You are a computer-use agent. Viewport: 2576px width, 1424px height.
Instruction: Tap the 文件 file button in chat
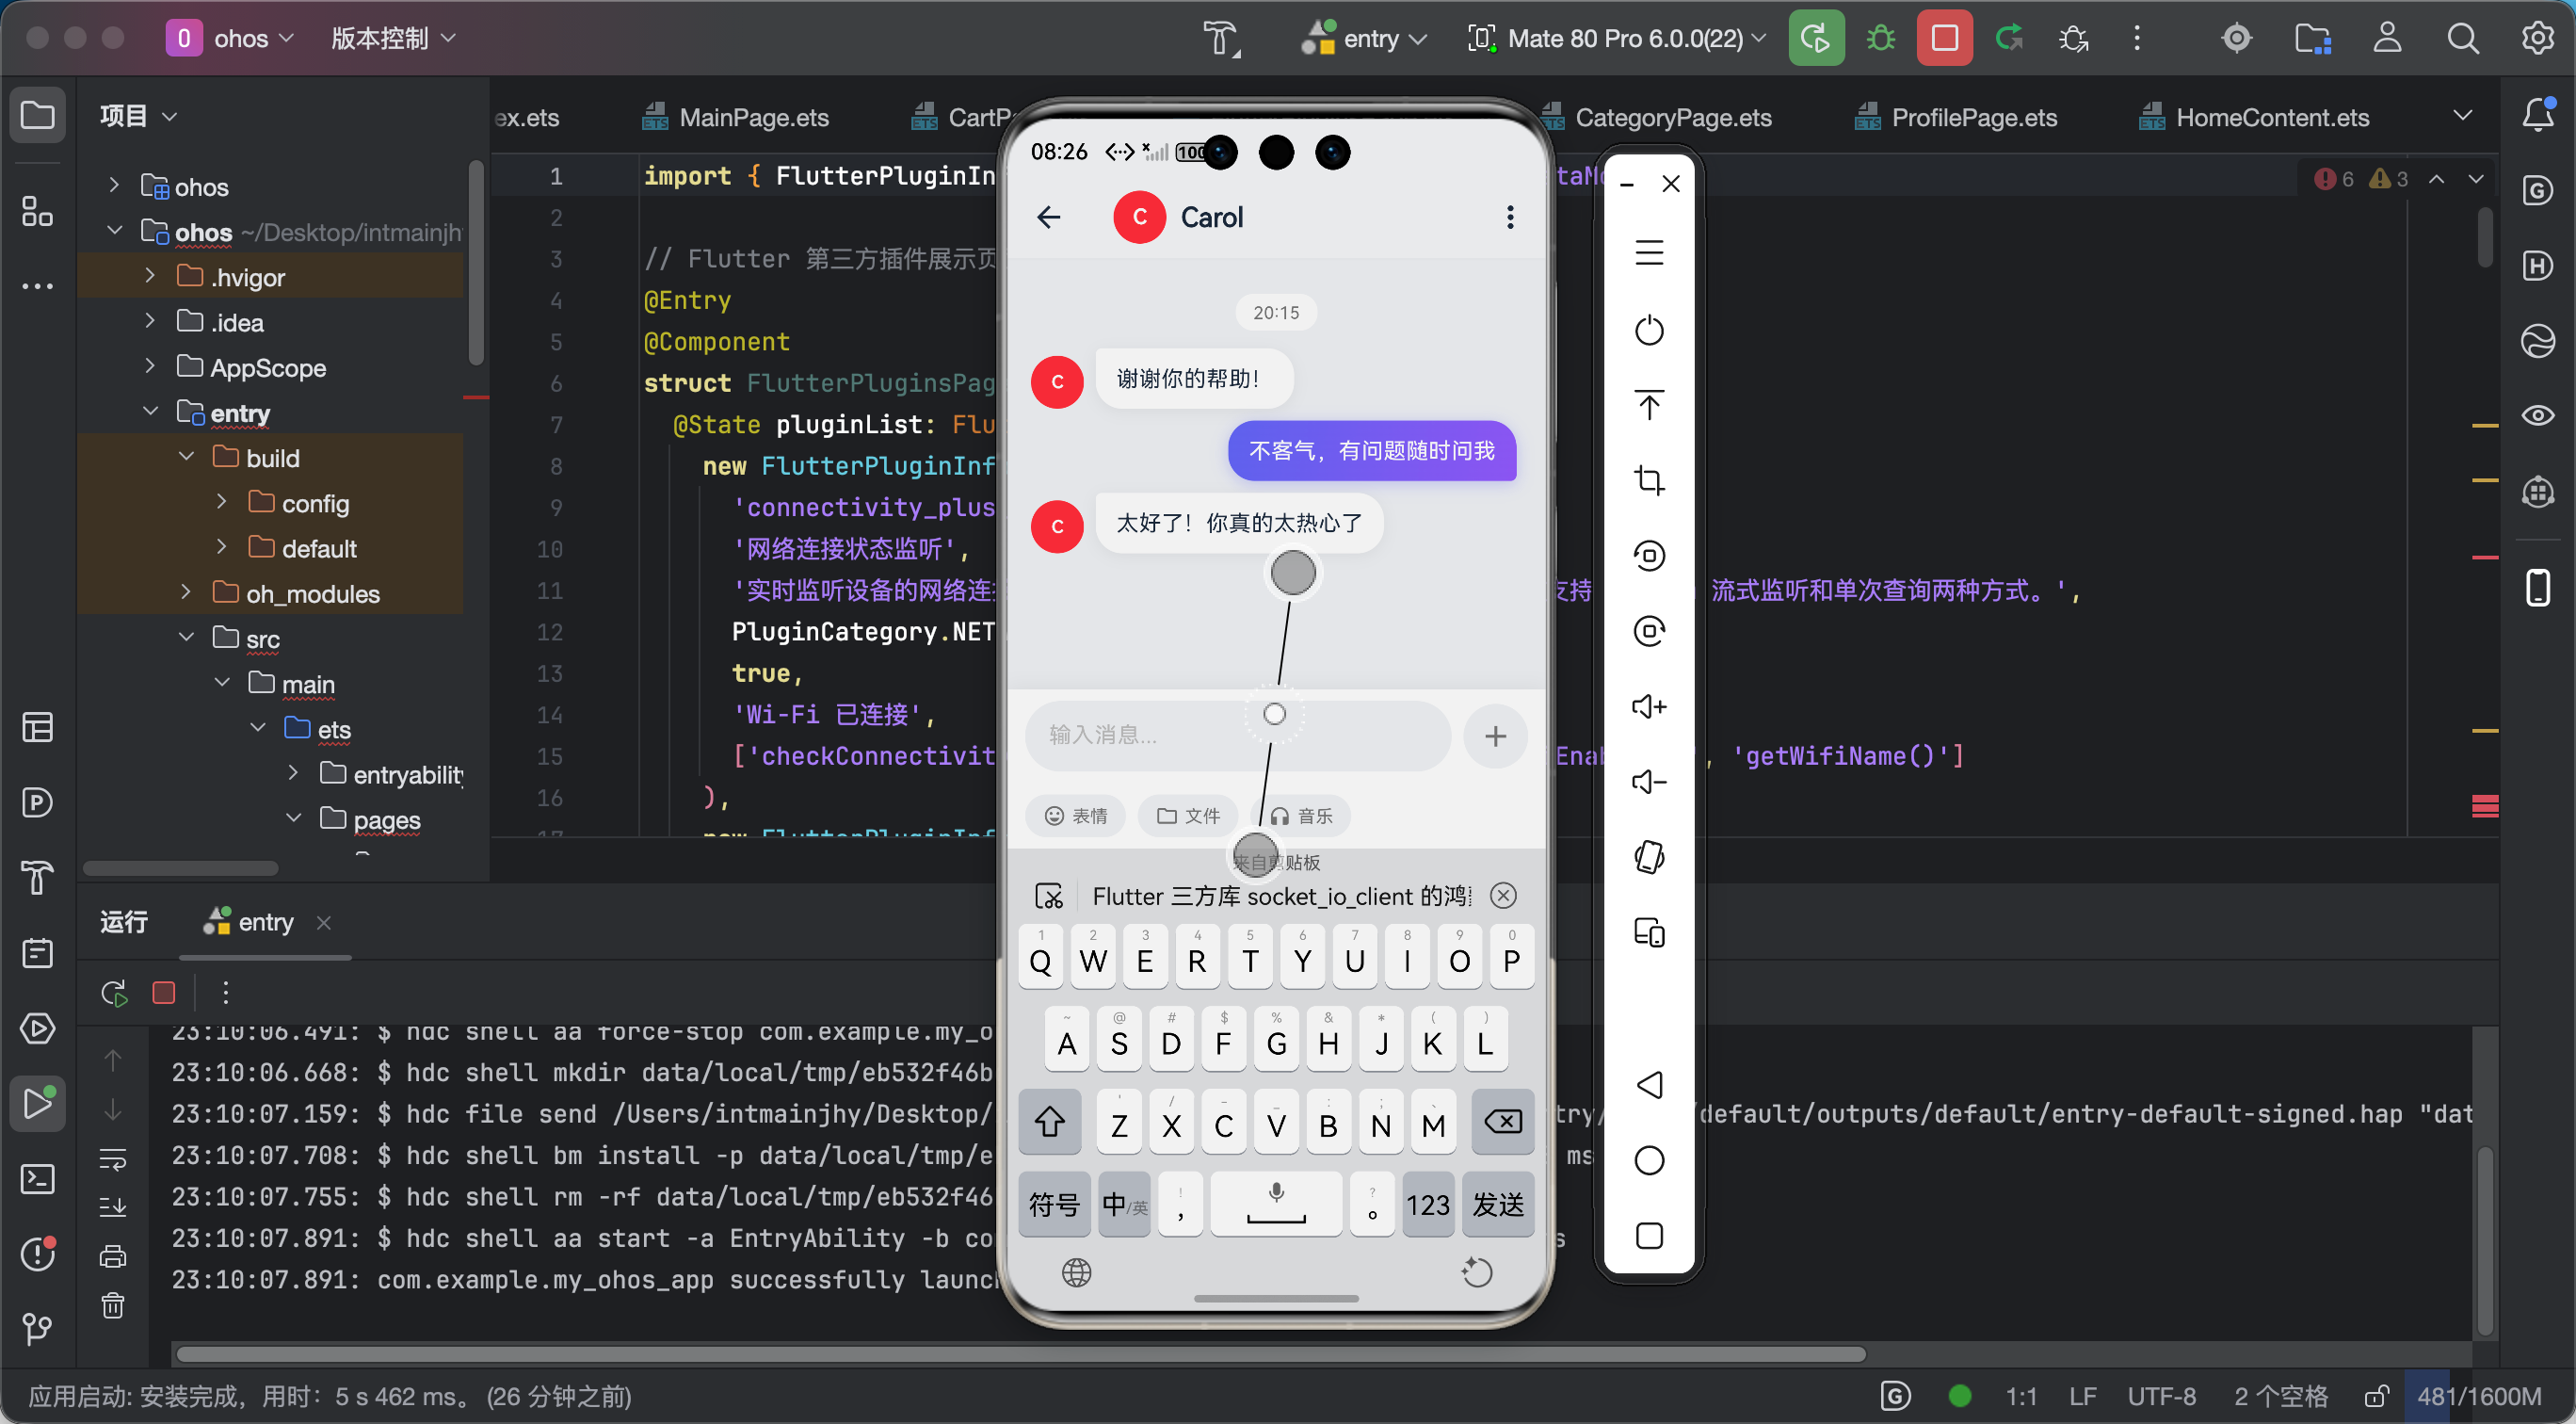click(1189, 816)
